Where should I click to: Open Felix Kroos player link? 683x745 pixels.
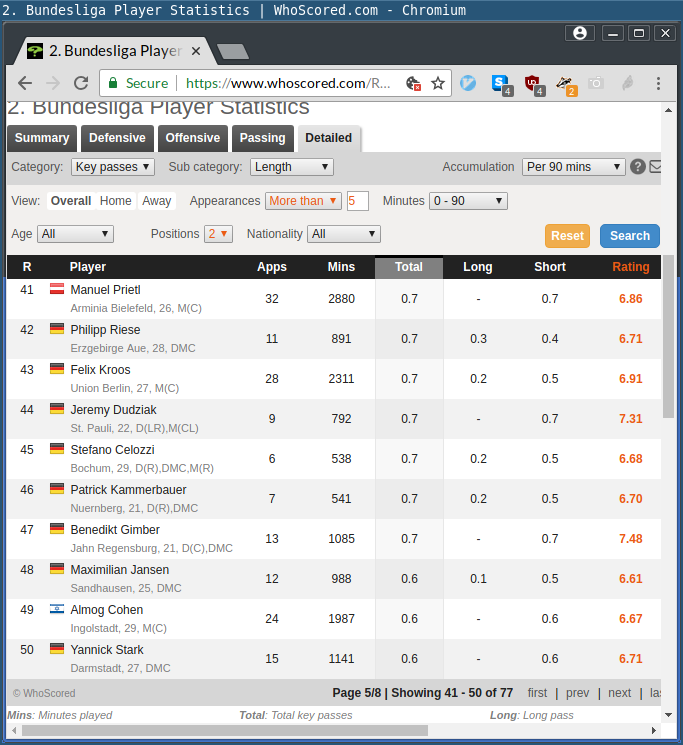100,370
